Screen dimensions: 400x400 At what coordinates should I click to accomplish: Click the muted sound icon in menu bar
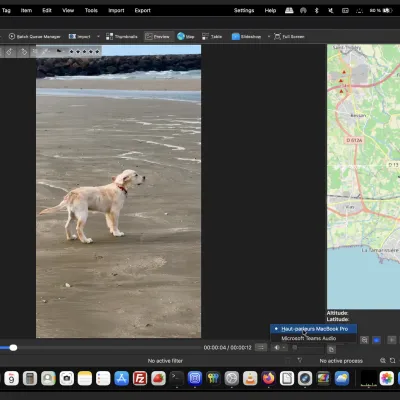(331, 10)
